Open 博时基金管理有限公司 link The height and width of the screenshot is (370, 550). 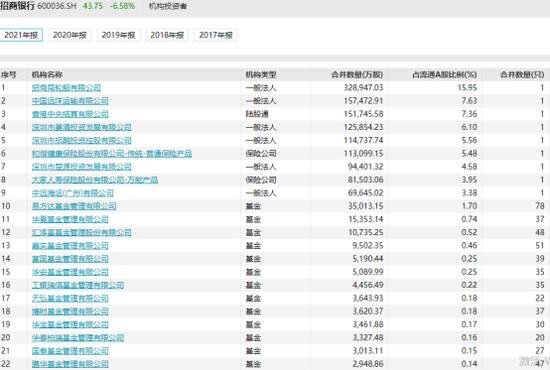coord(70,311)
